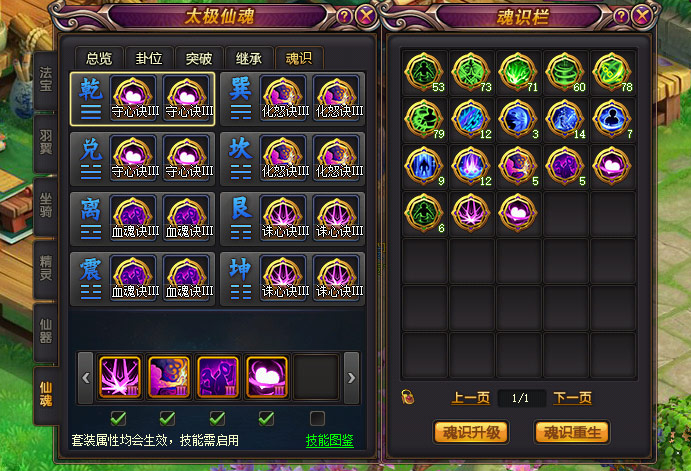Enable the unchecked fifth skill checkbox
Image resolution: width=691 pixels, height=471 pixels.
coord(317,418)
